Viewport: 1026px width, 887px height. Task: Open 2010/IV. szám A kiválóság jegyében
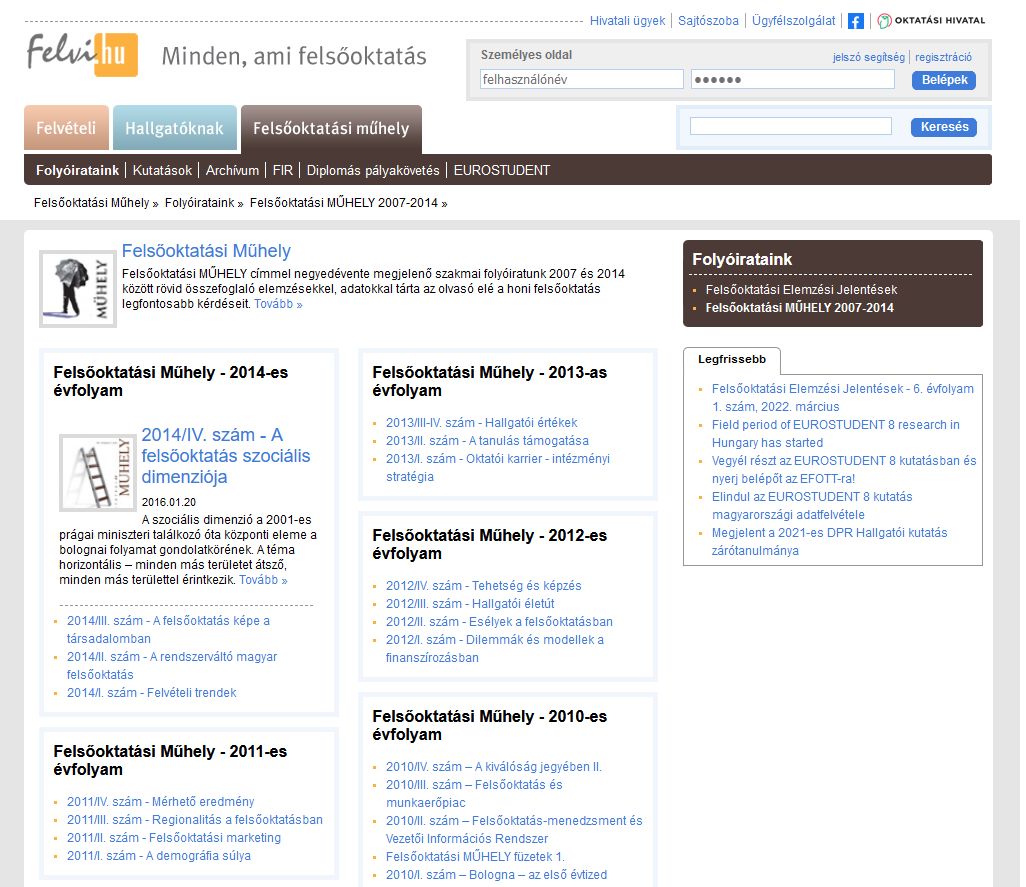tap(494, 767)
